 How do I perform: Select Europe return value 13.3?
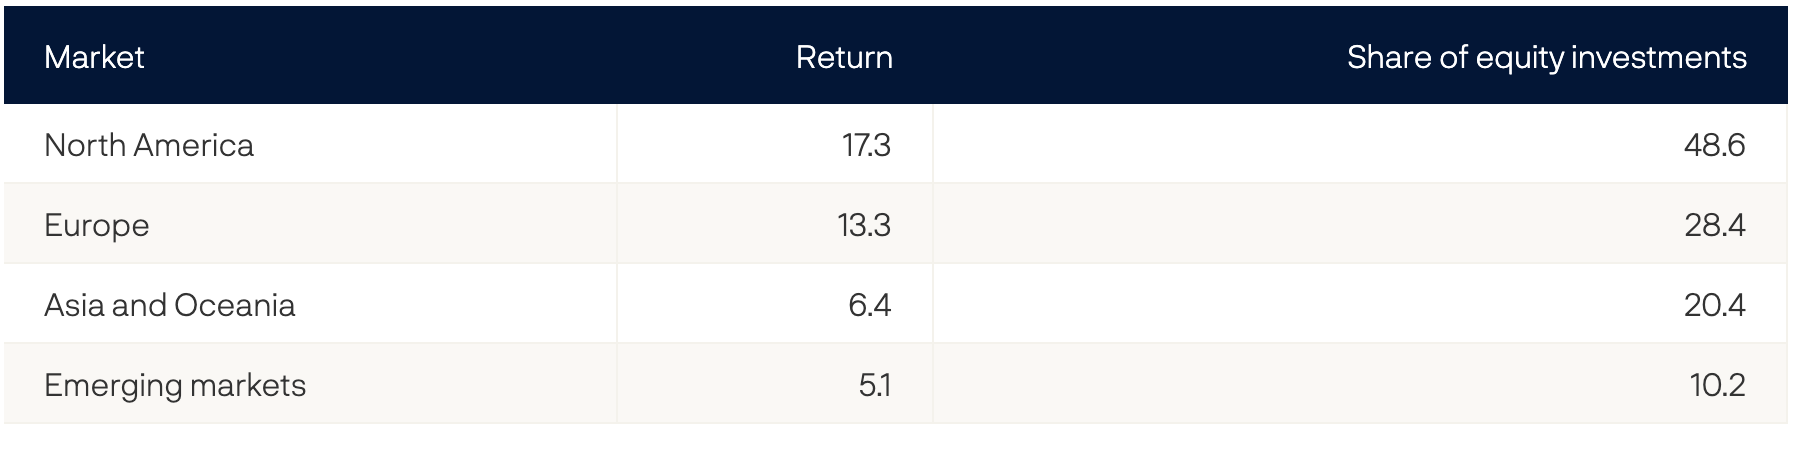click(864, 225)
